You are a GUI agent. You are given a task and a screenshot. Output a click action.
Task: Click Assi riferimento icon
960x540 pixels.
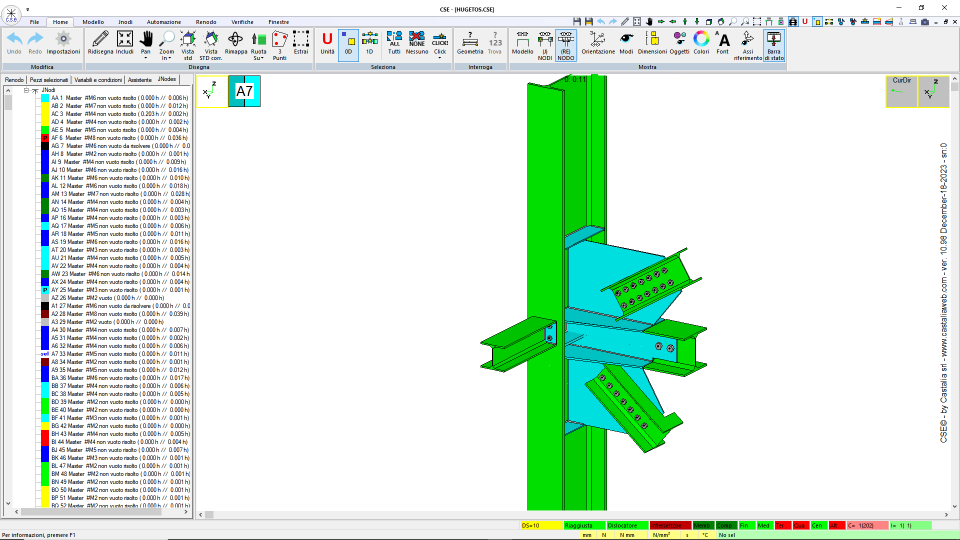coord(748,39)
